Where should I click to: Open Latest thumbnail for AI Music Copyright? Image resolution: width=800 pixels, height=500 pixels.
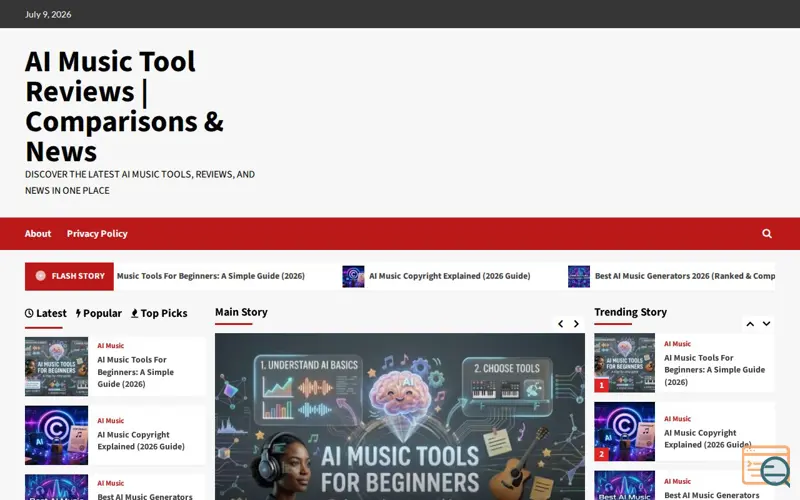pos(56,435)
